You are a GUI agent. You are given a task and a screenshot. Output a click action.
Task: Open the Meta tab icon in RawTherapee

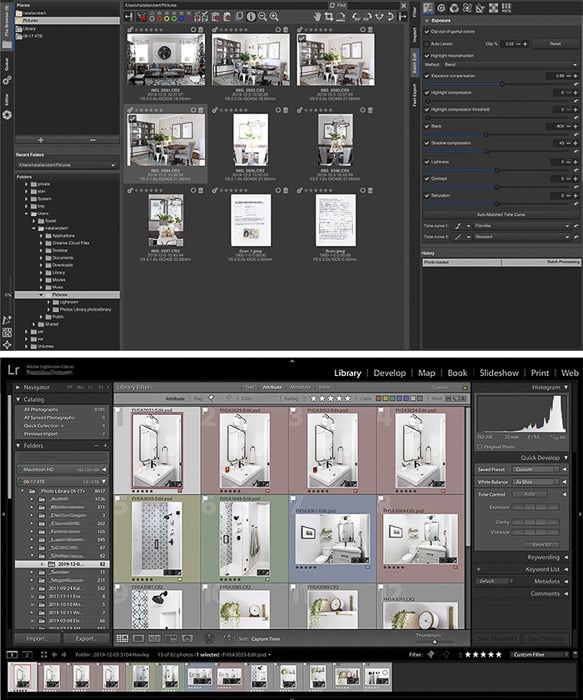click(506, 8)
